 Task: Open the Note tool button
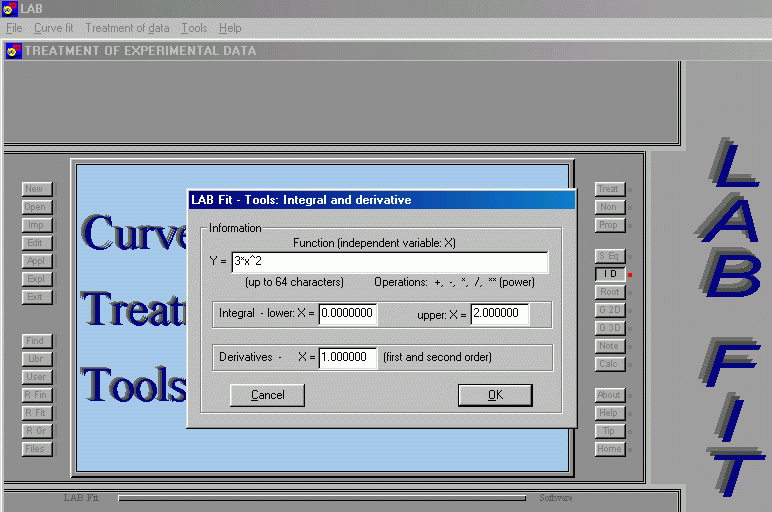609,346
